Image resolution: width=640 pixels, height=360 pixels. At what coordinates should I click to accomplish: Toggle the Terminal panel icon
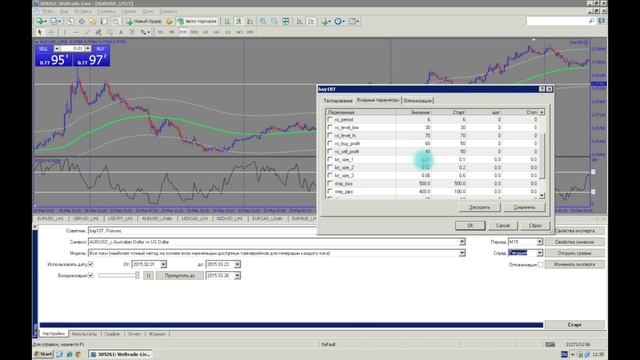point(104,21)
